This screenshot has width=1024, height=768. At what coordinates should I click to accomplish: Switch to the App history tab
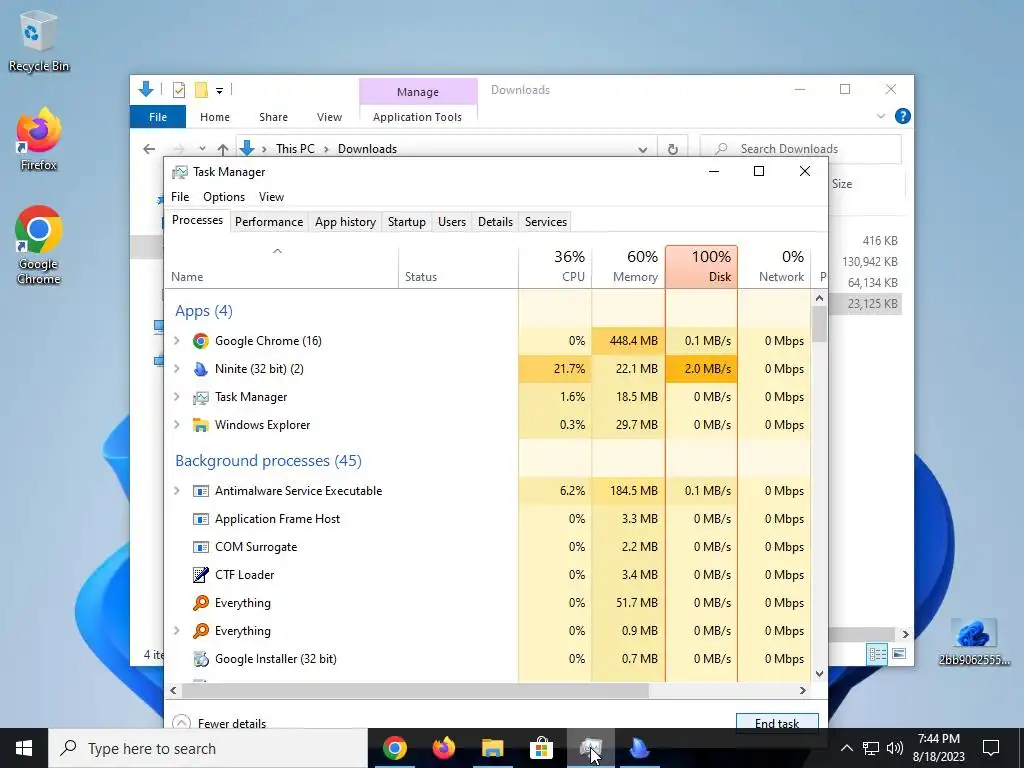345,222
